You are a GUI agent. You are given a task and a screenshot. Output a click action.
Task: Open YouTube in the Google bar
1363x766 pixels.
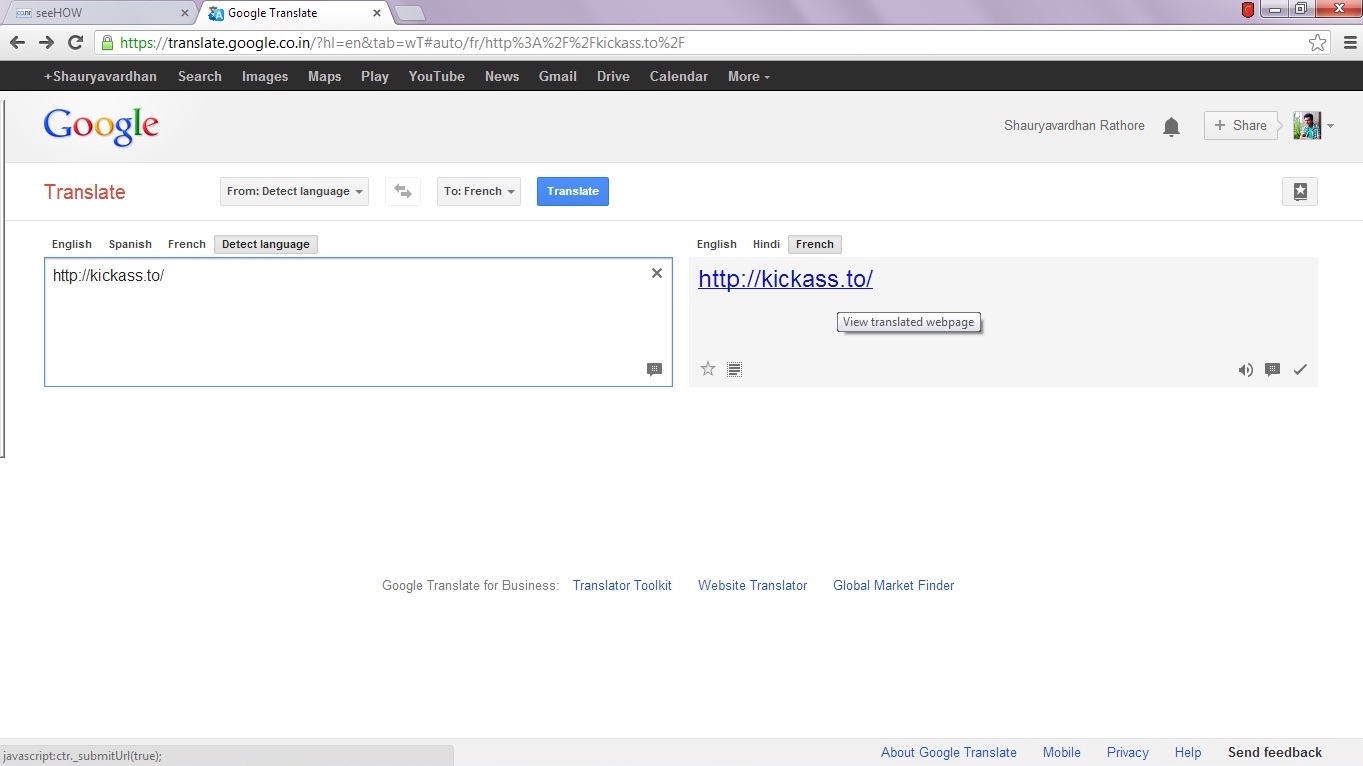coord(437,76)
